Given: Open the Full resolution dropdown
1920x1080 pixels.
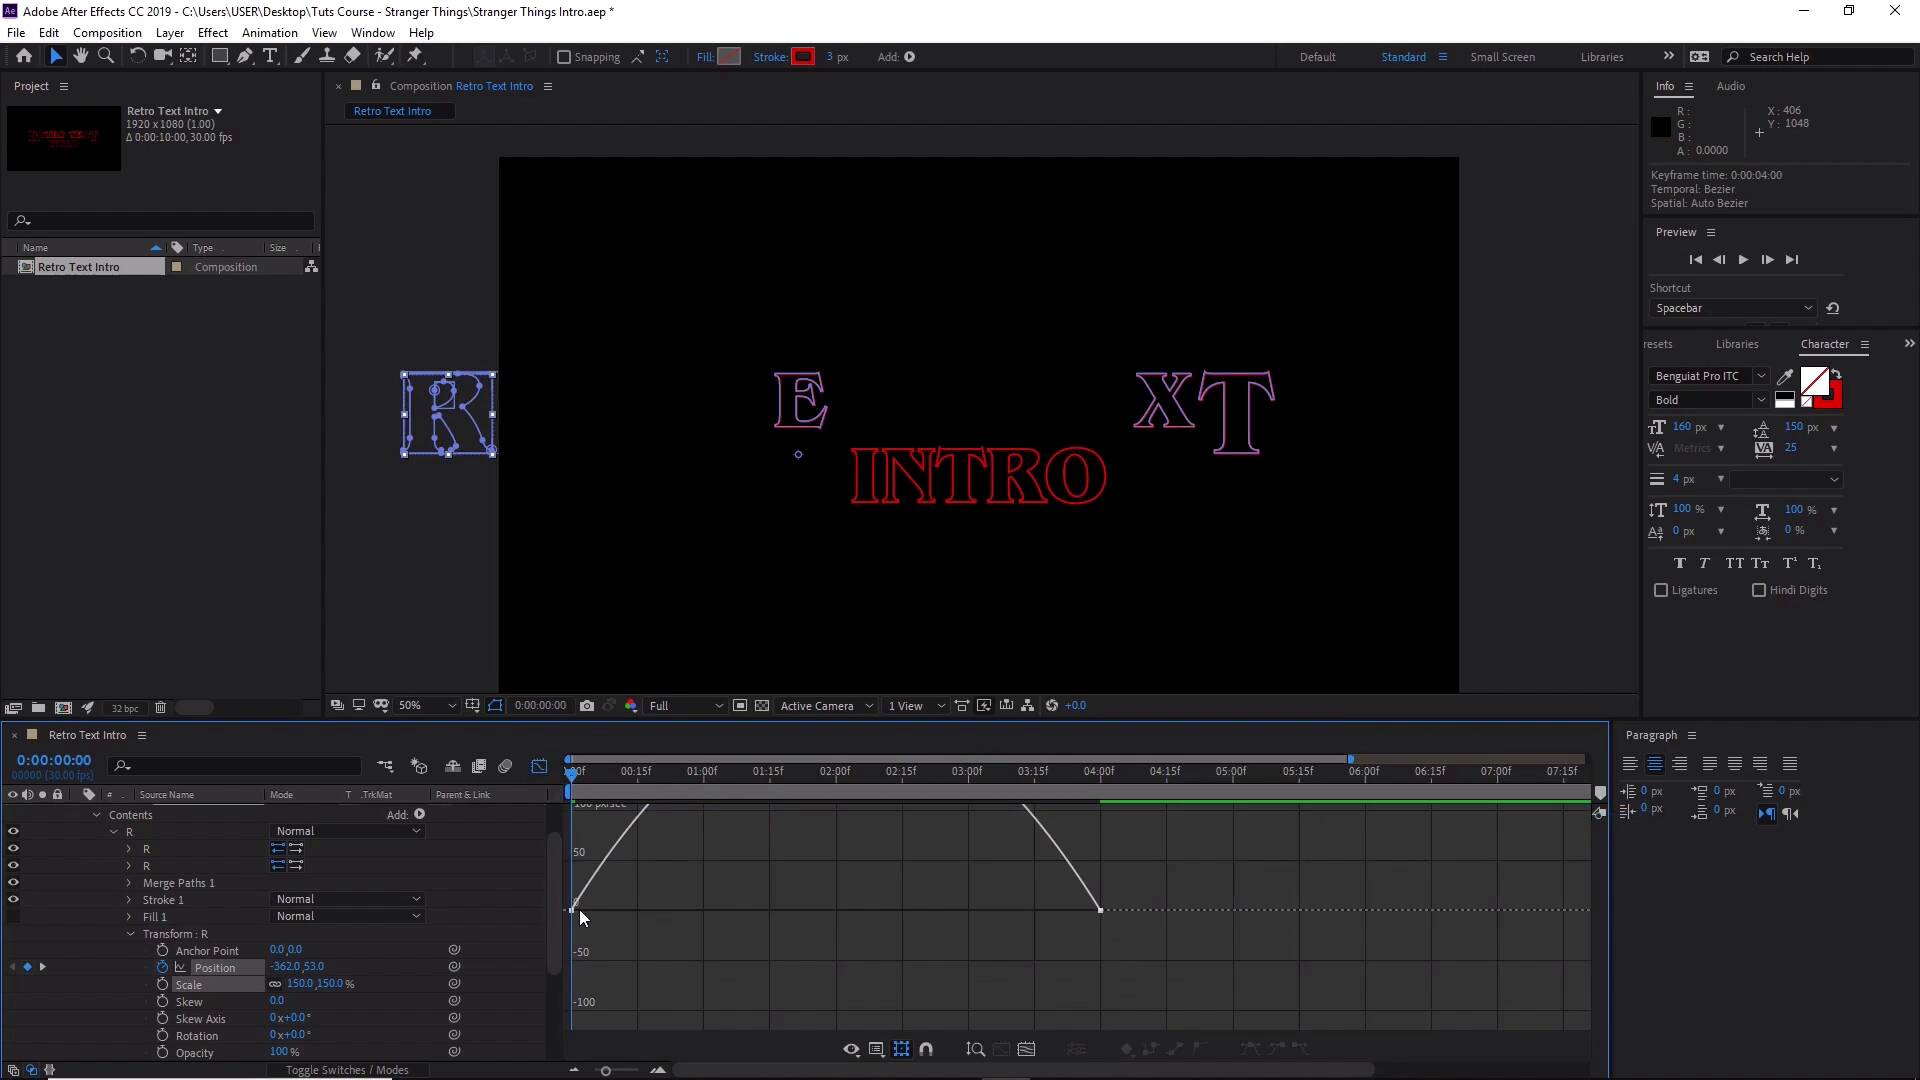Looking at the screenshot, I should pos(686,706).
